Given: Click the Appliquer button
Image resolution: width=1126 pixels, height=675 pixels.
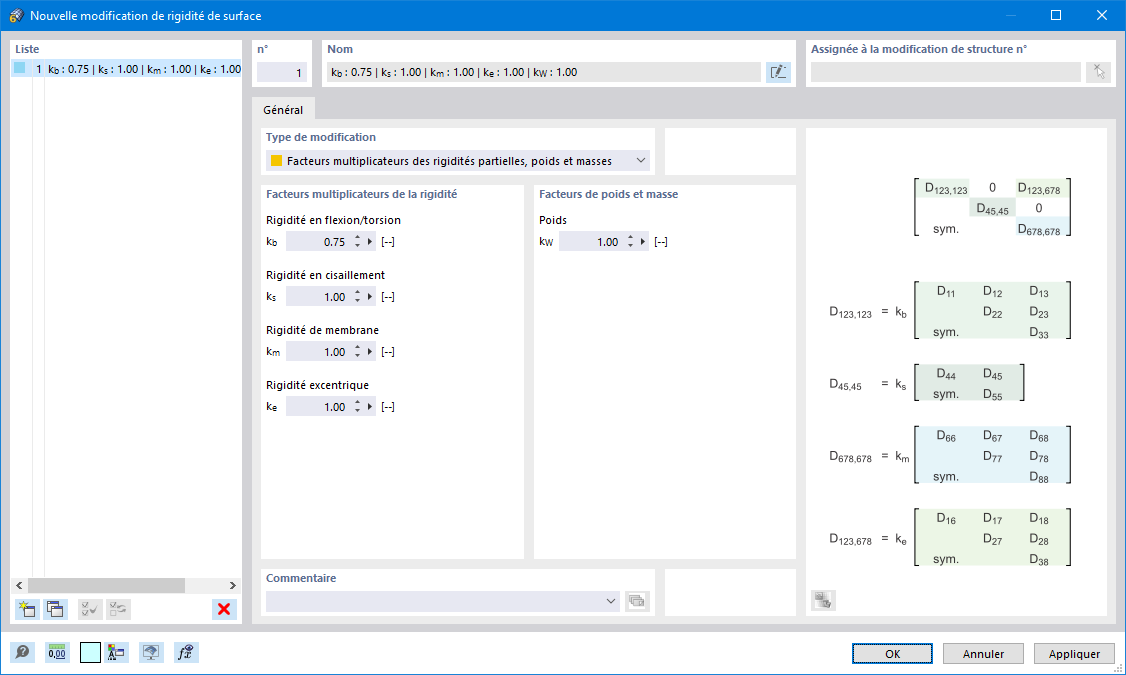Looking at the screenshot, I should click(x=1074, y=653).
